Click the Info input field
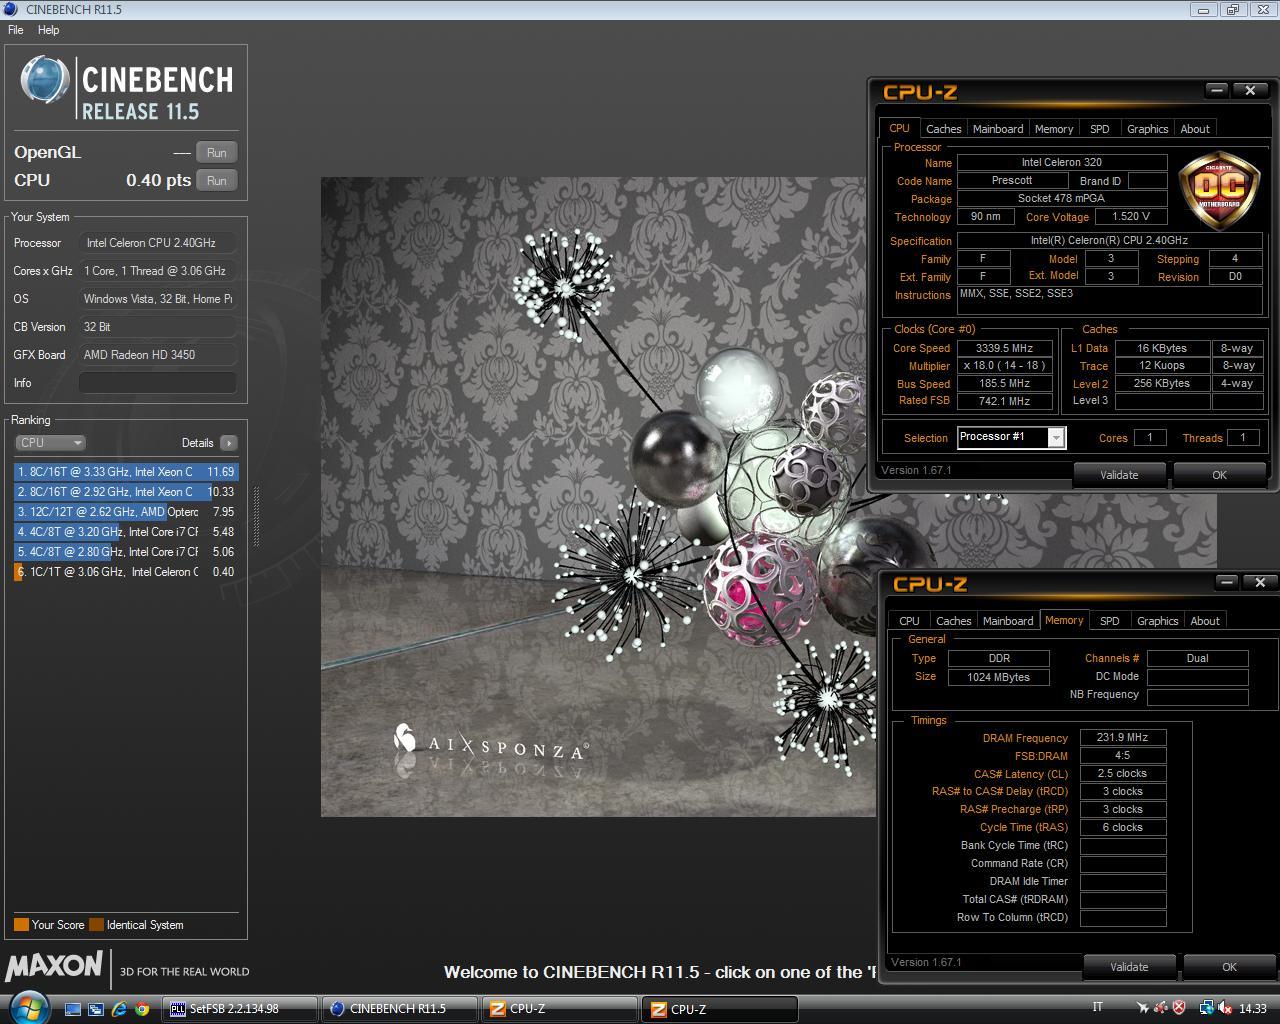 click(x=158, y=383)
